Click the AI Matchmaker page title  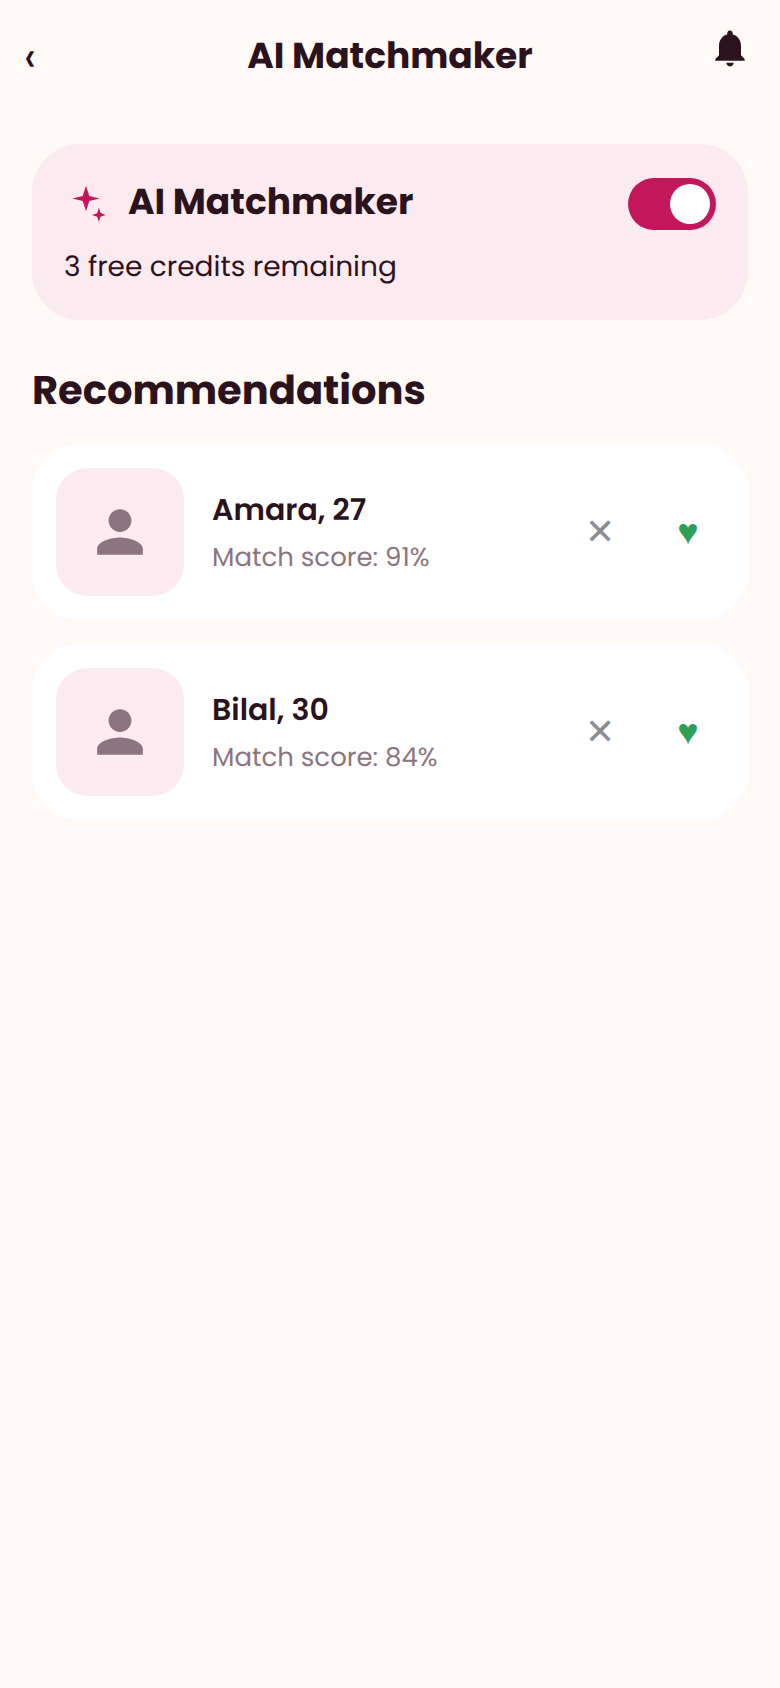(390, 56)
